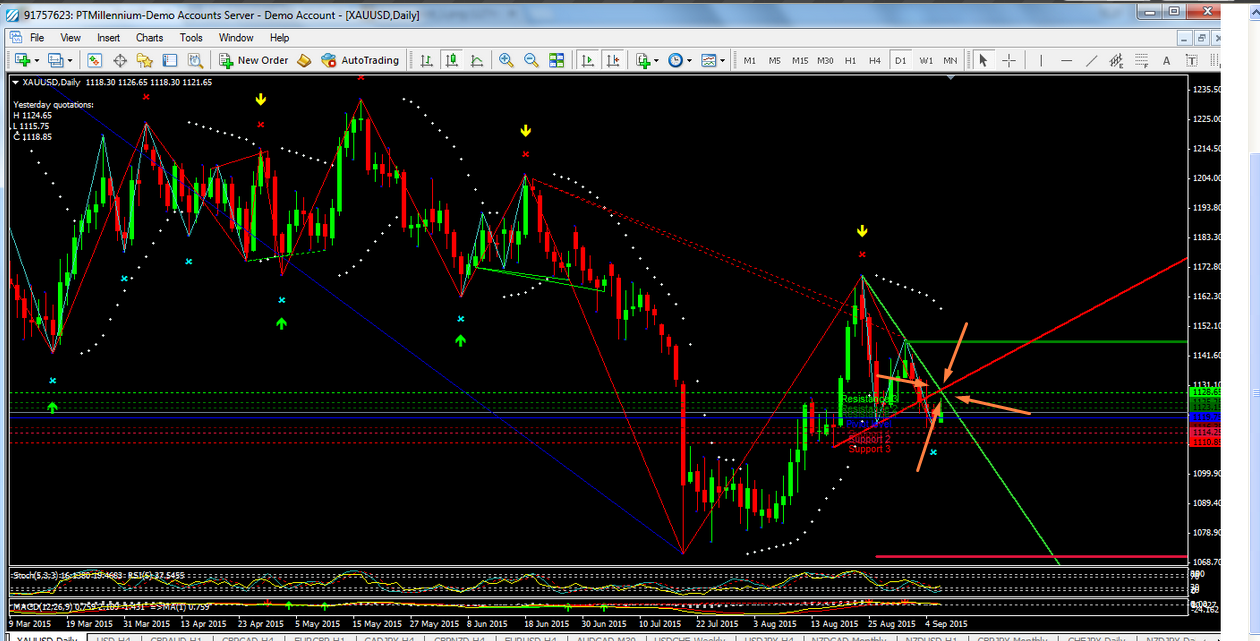This screenshot has height=641, width=1260.
Task: Open the Window menu
Action: click(x=236, y=37)
